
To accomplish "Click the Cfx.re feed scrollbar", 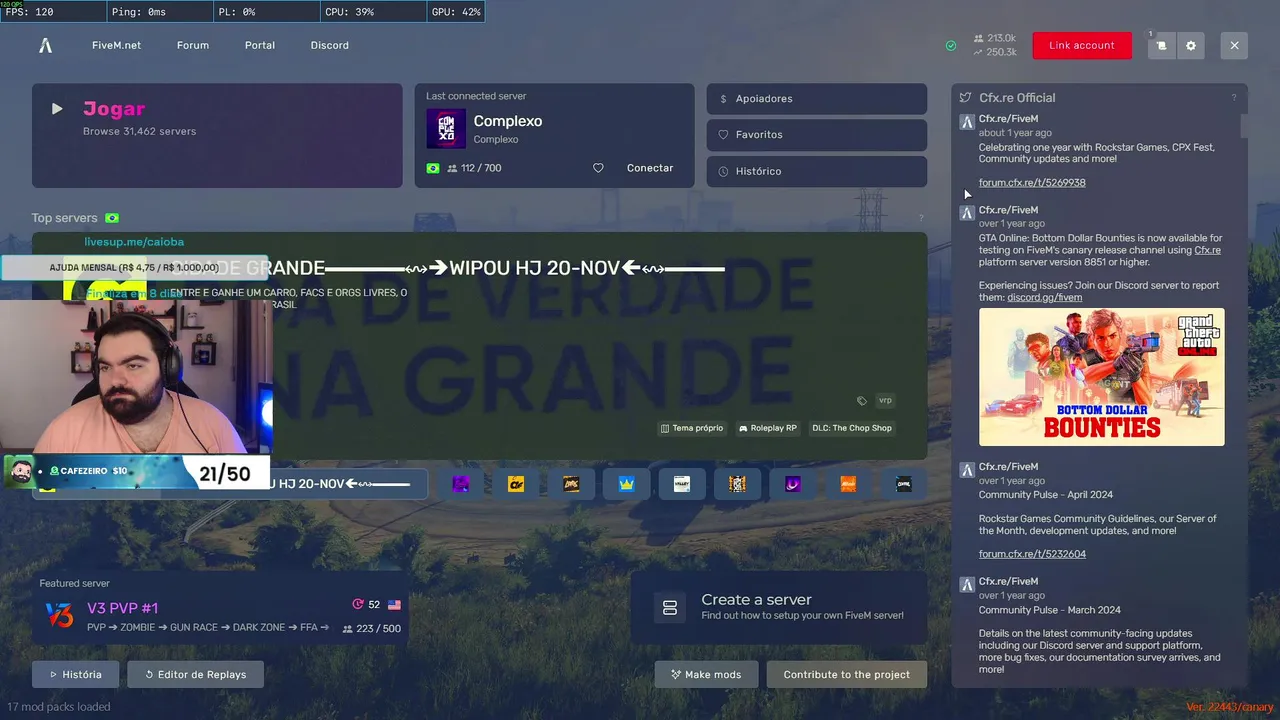I will coord(1244,126).
